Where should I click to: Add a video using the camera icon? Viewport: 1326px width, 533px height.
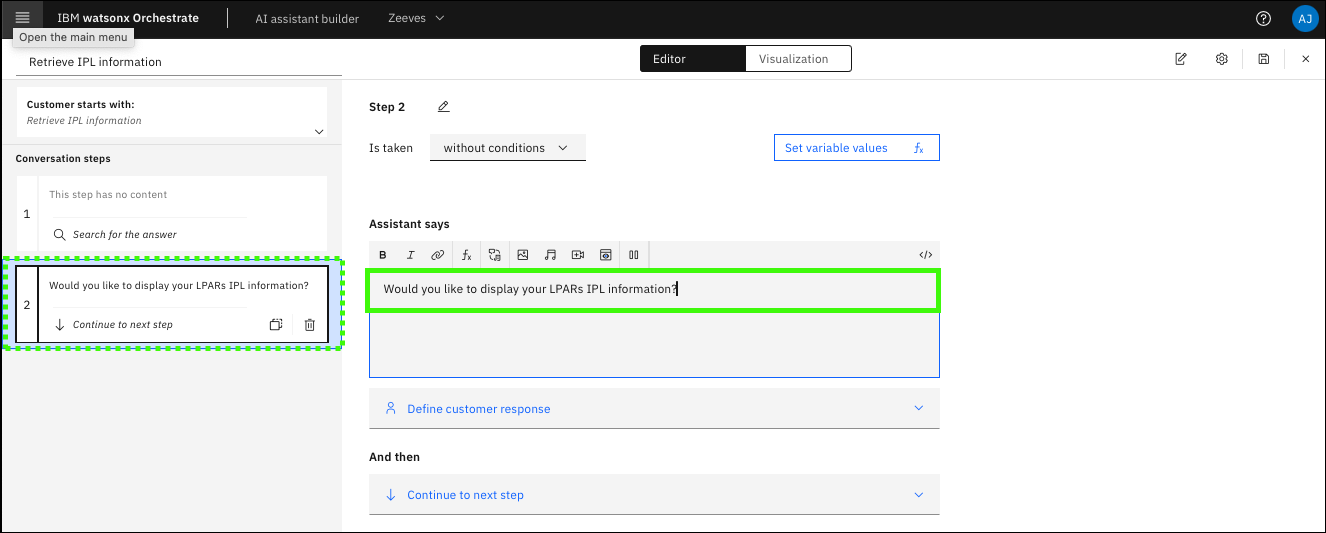click(577, 255)
